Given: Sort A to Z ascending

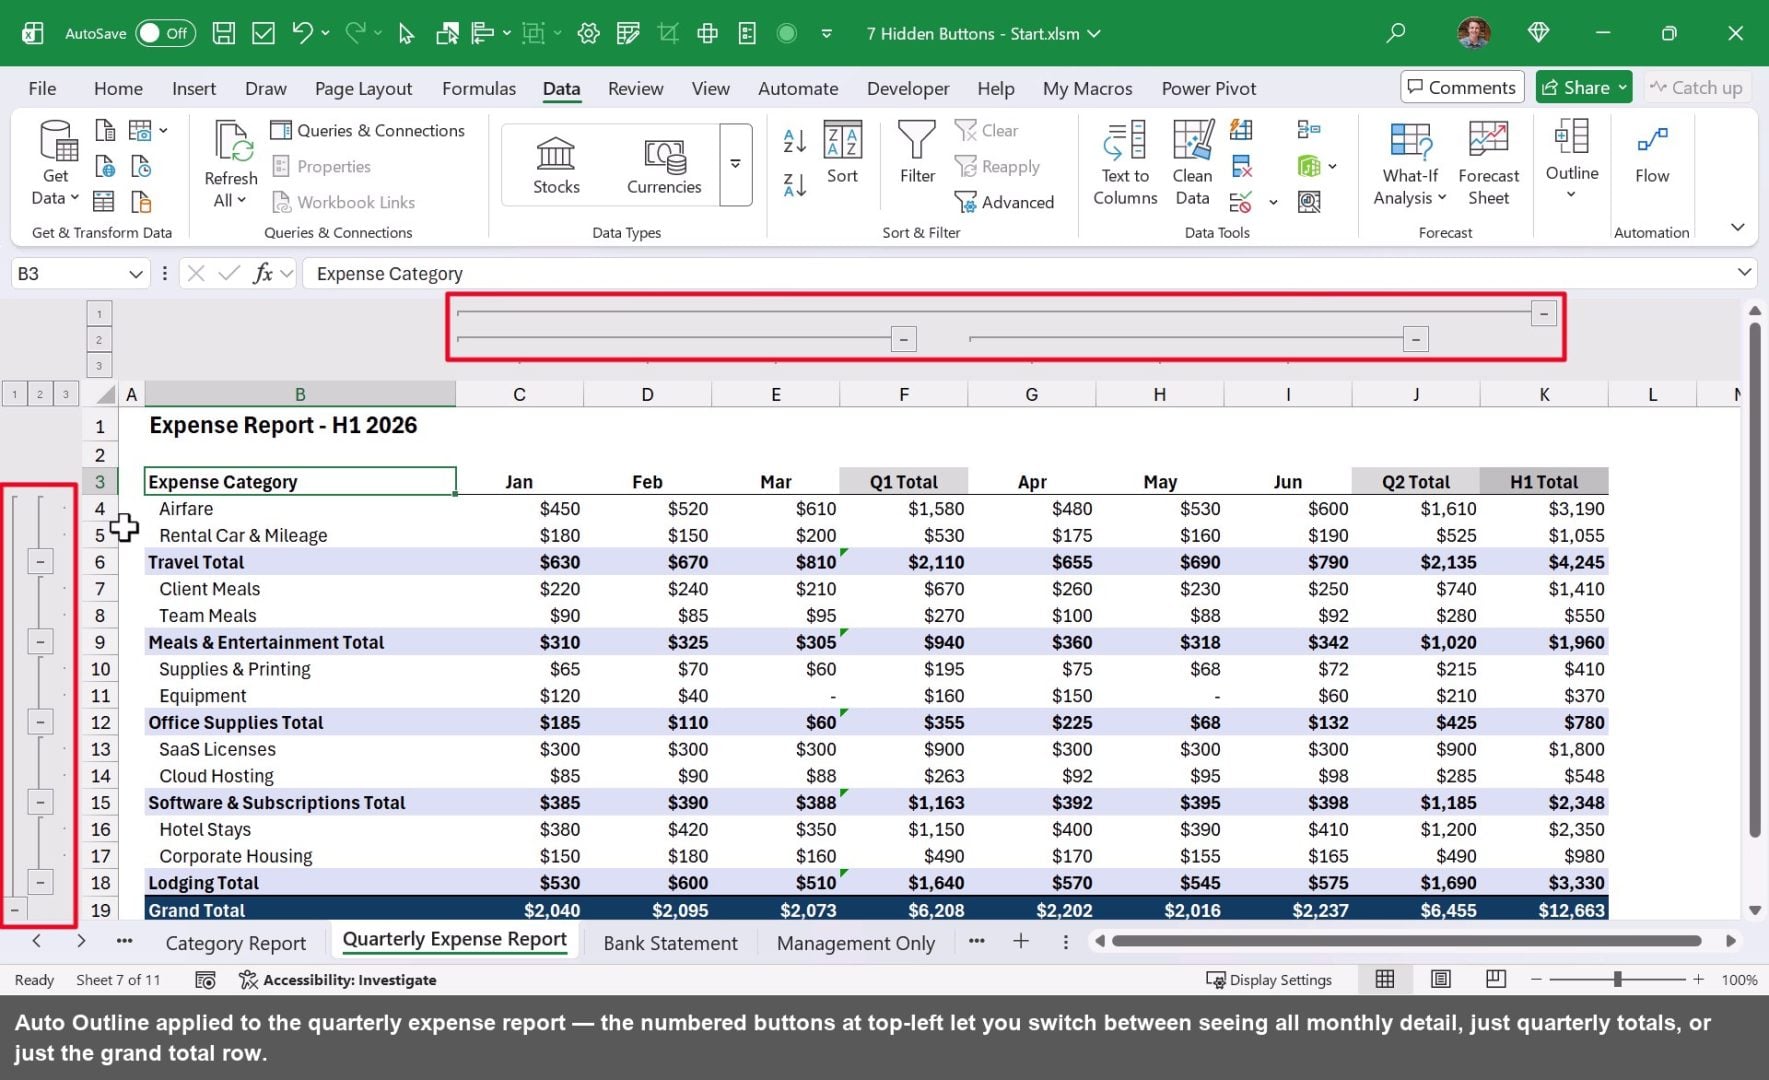Looking at the screenshot, I should pyautogui.click(x=795, y=141).
